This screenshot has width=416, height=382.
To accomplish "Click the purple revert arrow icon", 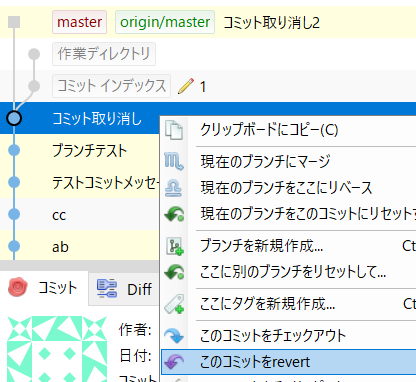I will tap(174, 362).
